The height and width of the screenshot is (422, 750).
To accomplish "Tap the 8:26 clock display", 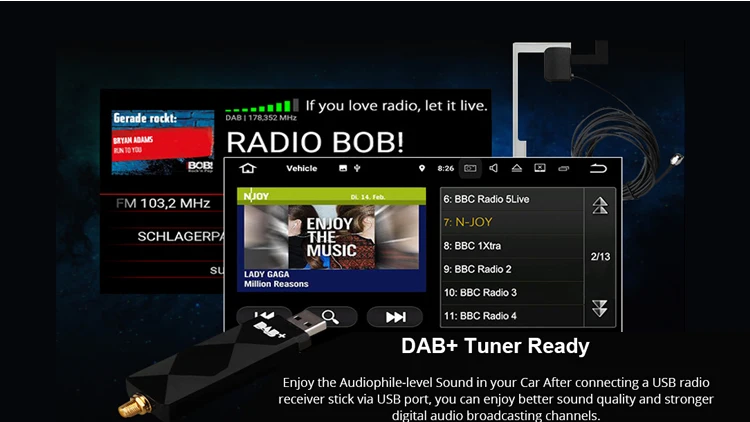I will tap(445, 168).
